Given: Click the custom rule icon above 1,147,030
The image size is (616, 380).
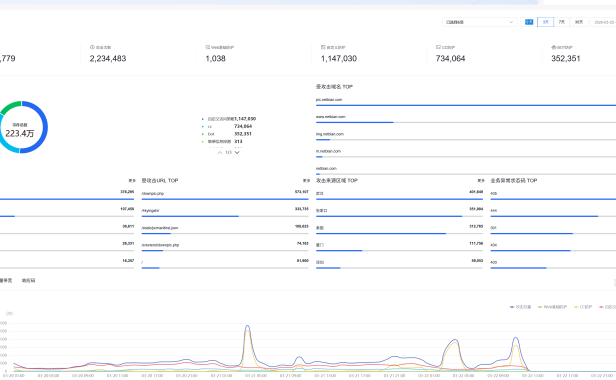Looking at the screenshot, I should coord(323,47).
